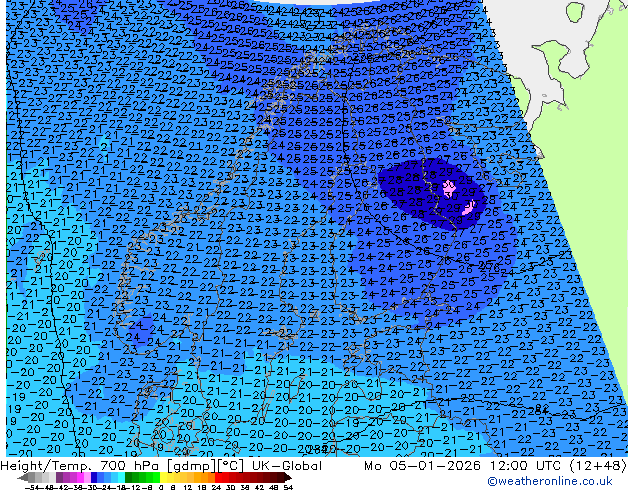The image size is (634, 490).
Task: Pick the dark blue -30 legend swatch
Action: [94, 477]
